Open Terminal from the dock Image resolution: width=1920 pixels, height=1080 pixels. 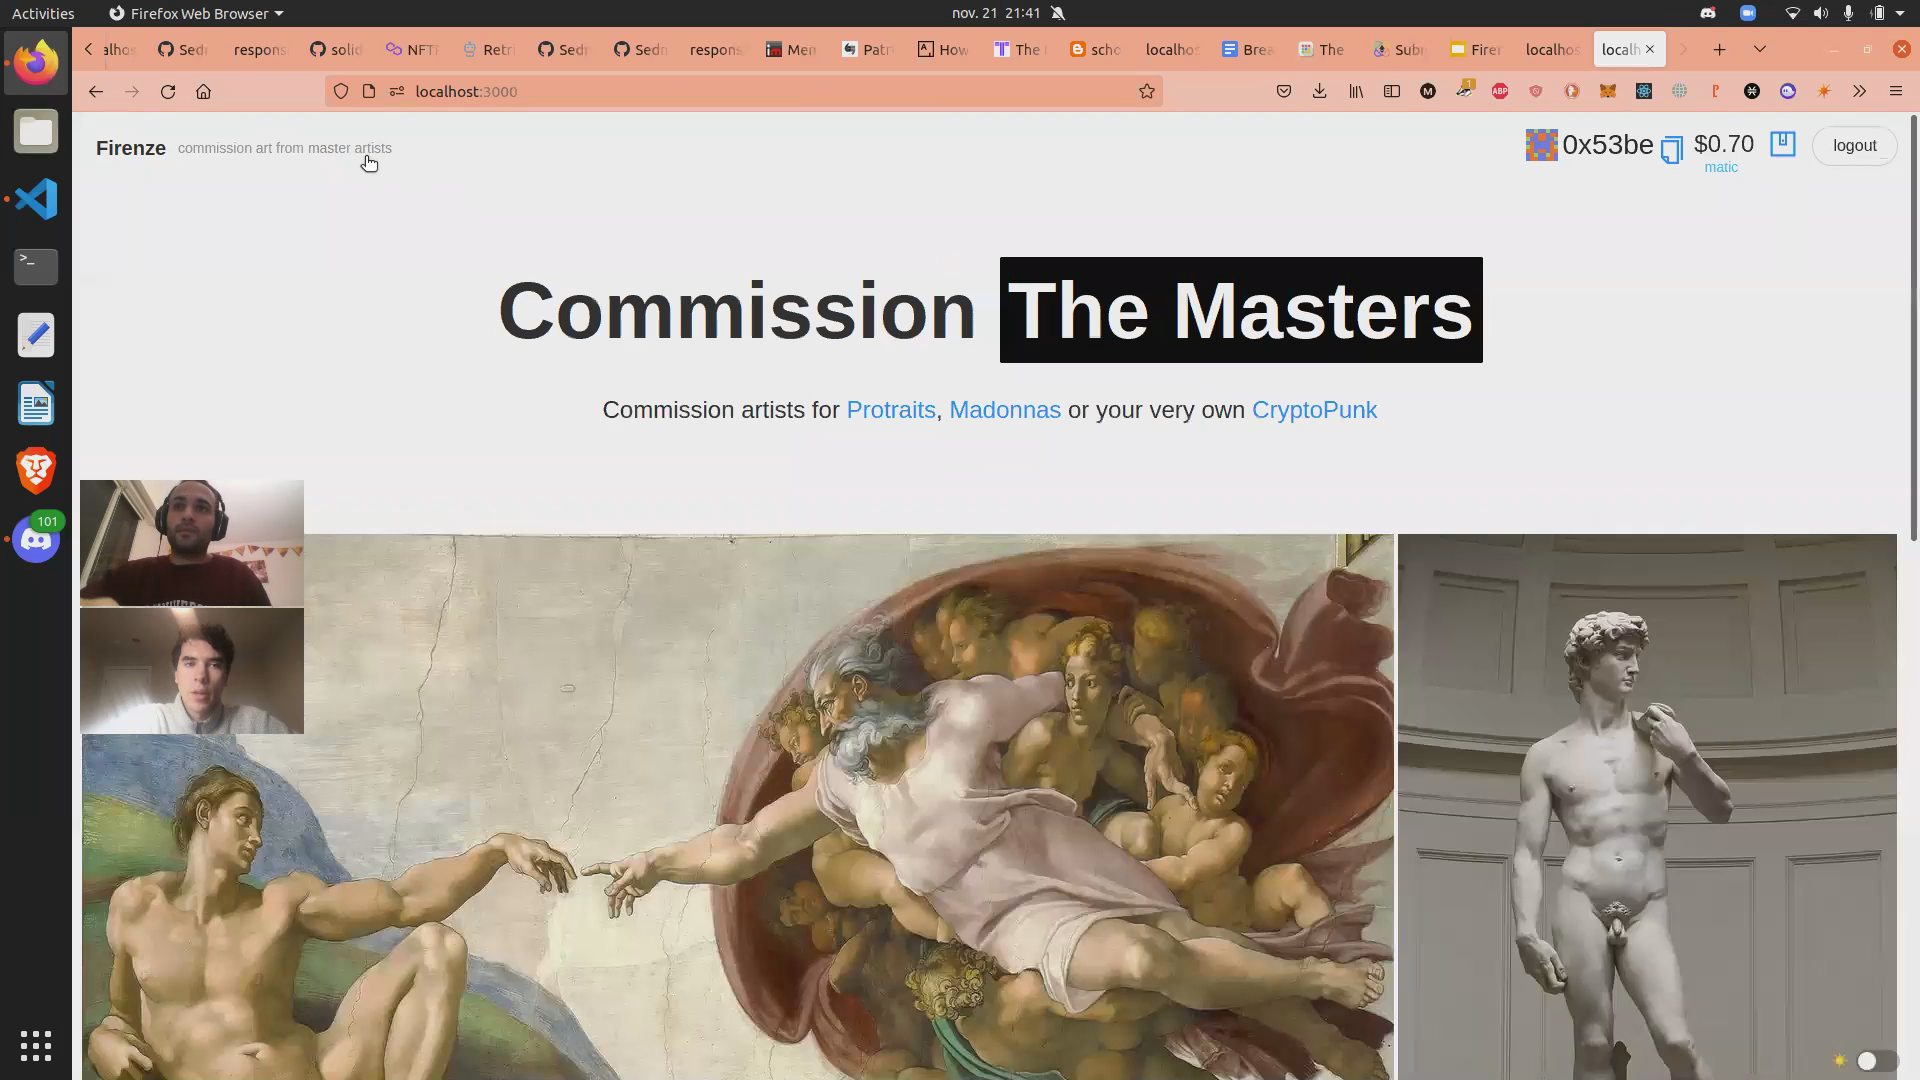36,267
